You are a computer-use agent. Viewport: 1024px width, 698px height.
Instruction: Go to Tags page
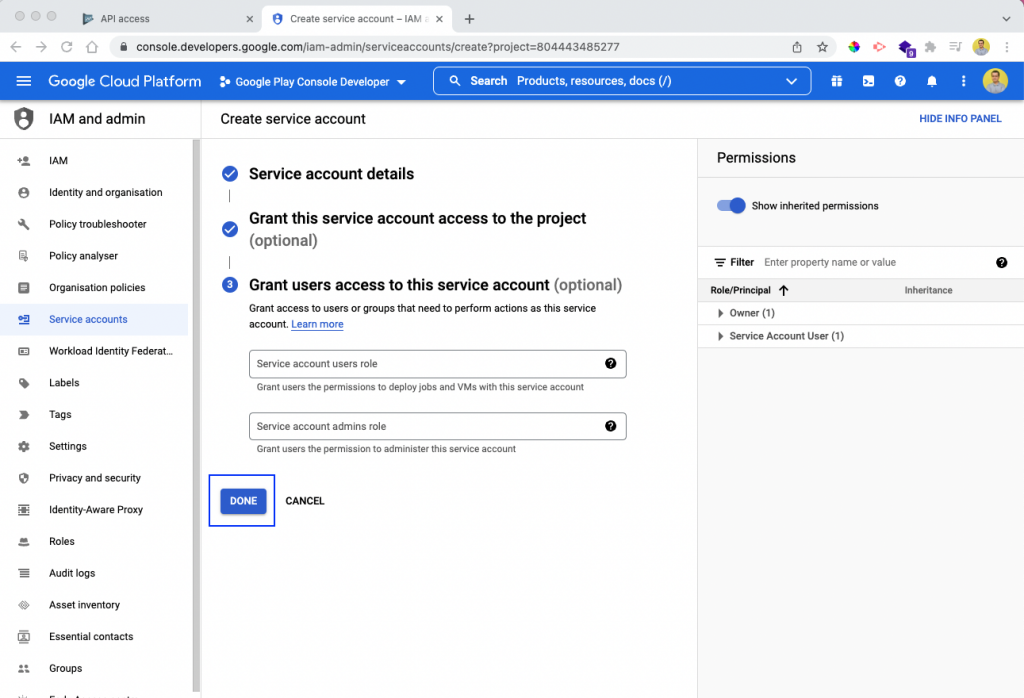(x=94, y=415)
